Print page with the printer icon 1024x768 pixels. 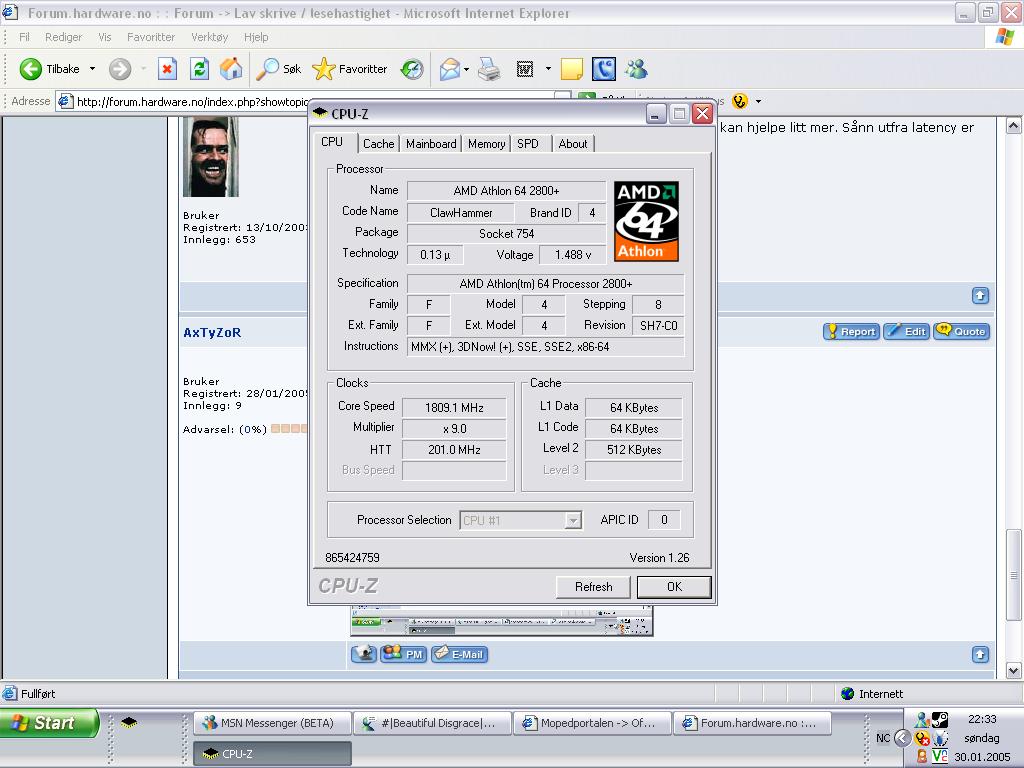click(488, 69)
